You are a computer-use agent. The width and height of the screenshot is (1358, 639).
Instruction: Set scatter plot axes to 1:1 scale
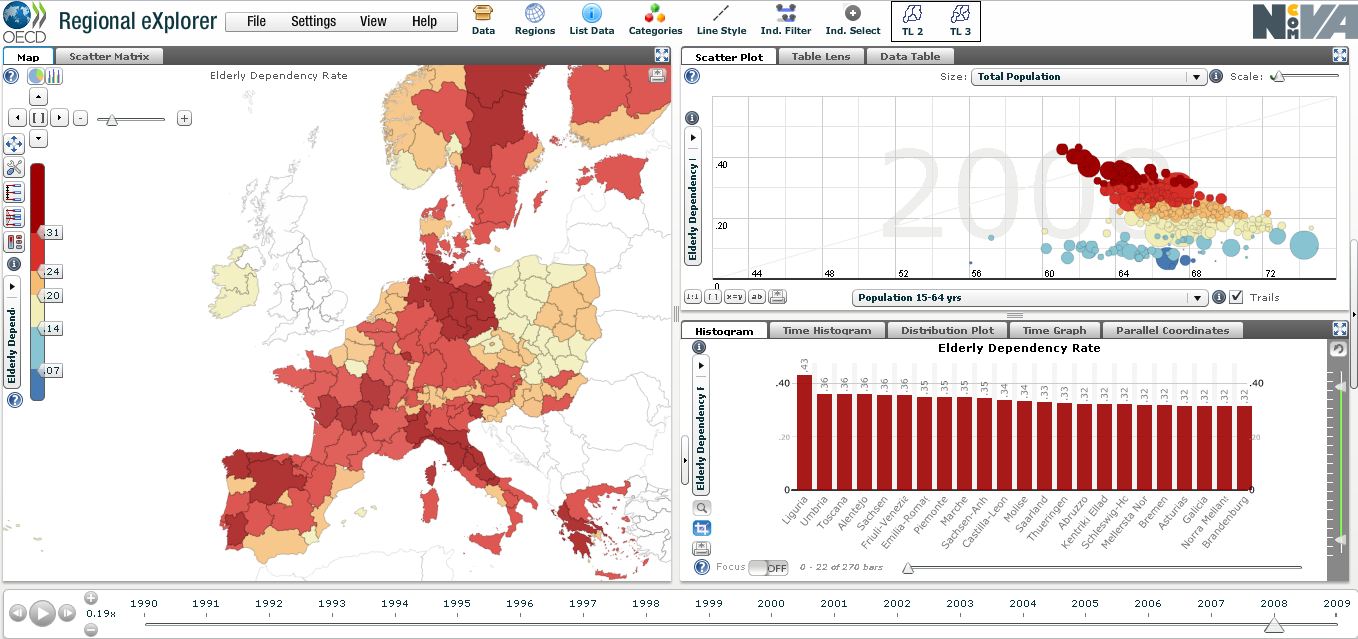pos(694,295)
